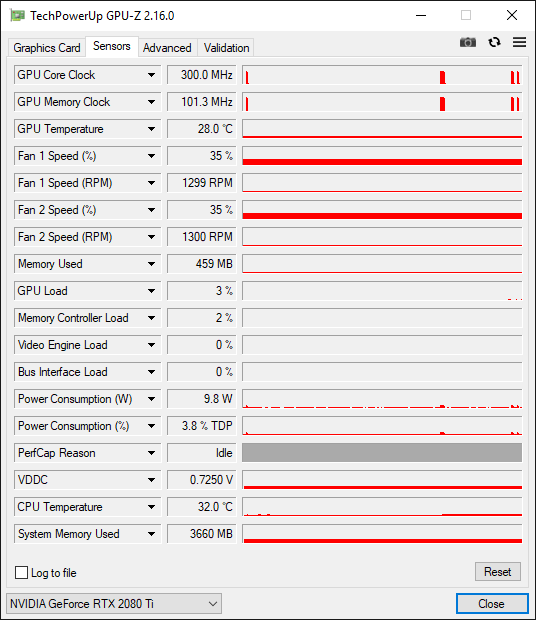
Task: Open the NVIDIA GeForce RTX 2080 Ti selector
Action: point(114,604)
